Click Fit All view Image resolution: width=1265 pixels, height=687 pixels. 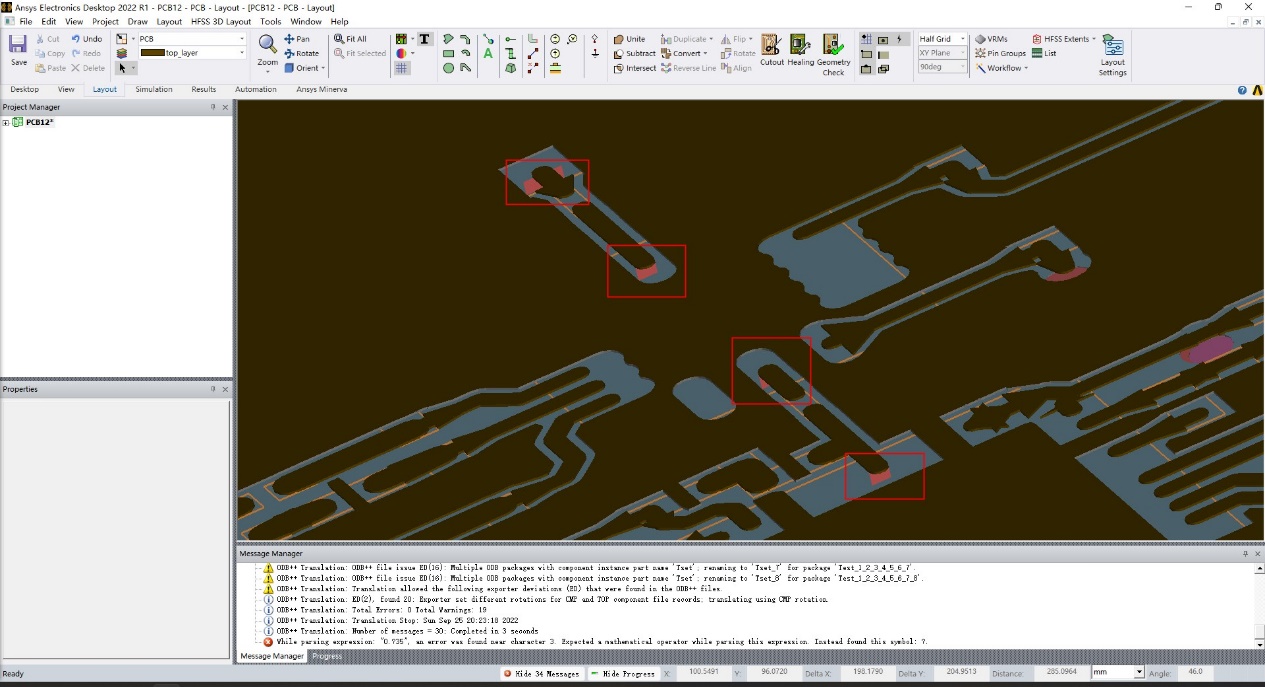(351, 39)
